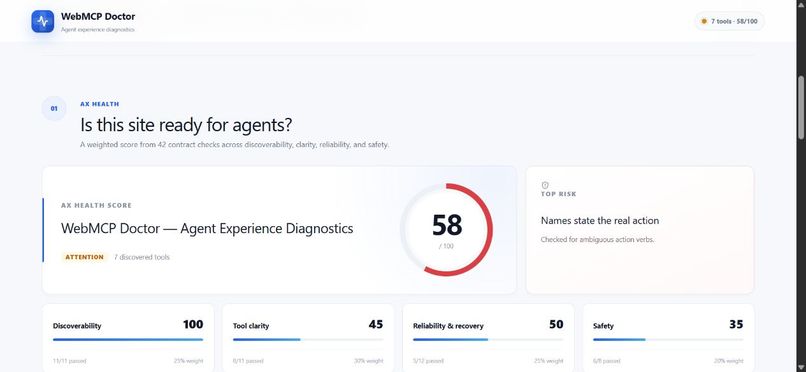806x372 pixels.
Task: Click the heading "Is this site ready for agents?"
Action: 187,125
